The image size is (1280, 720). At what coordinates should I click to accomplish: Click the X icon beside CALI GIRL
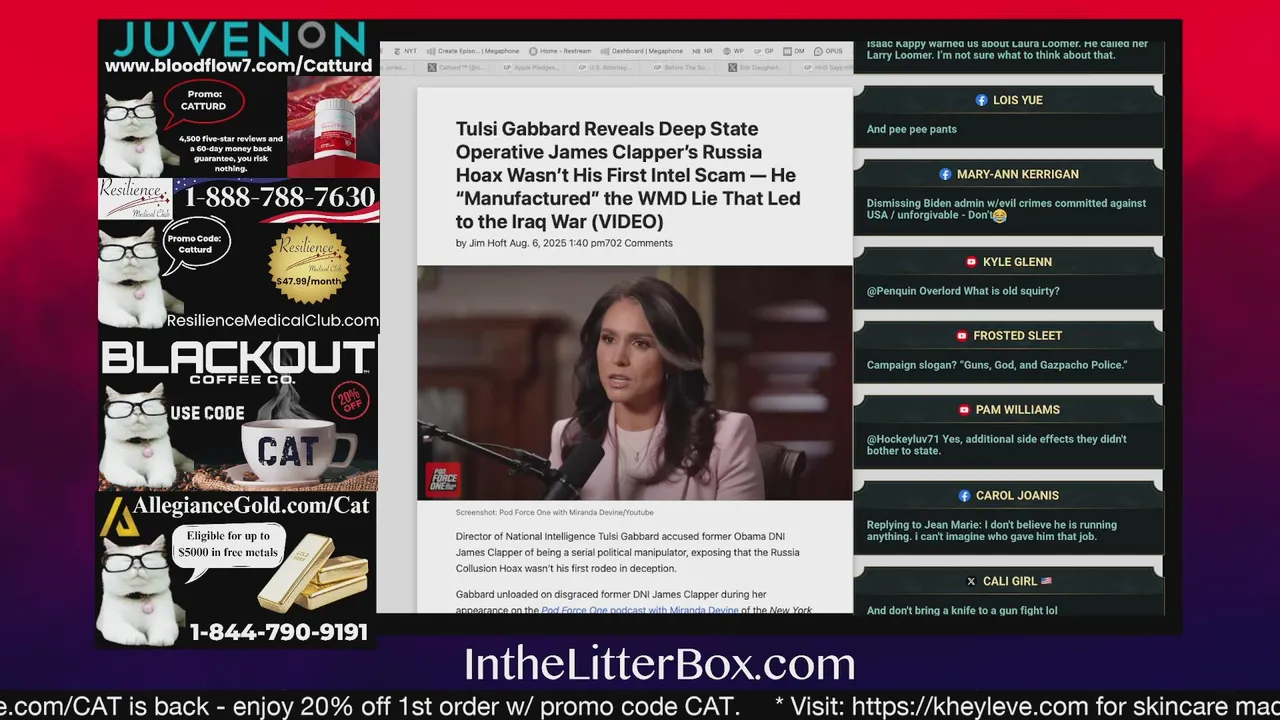[x=971, y=581]
